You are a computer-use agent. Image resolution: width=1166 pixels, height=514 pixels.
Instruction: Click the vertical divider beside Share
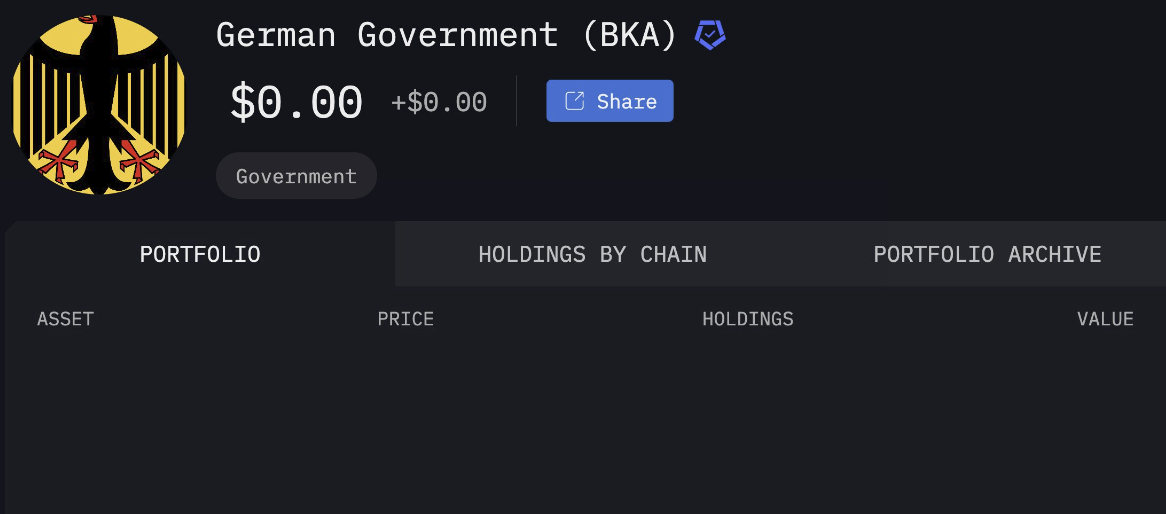click(x=516, y=101)
